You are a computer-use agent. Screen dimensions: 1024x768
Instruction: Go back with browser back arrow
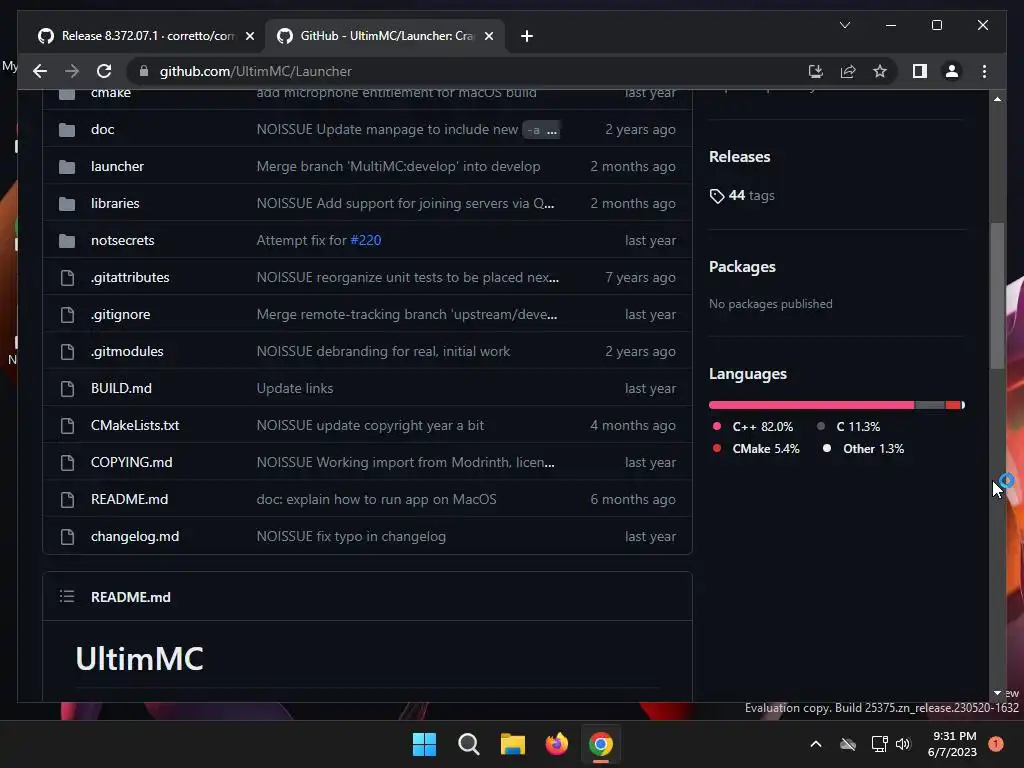(40, 71)
